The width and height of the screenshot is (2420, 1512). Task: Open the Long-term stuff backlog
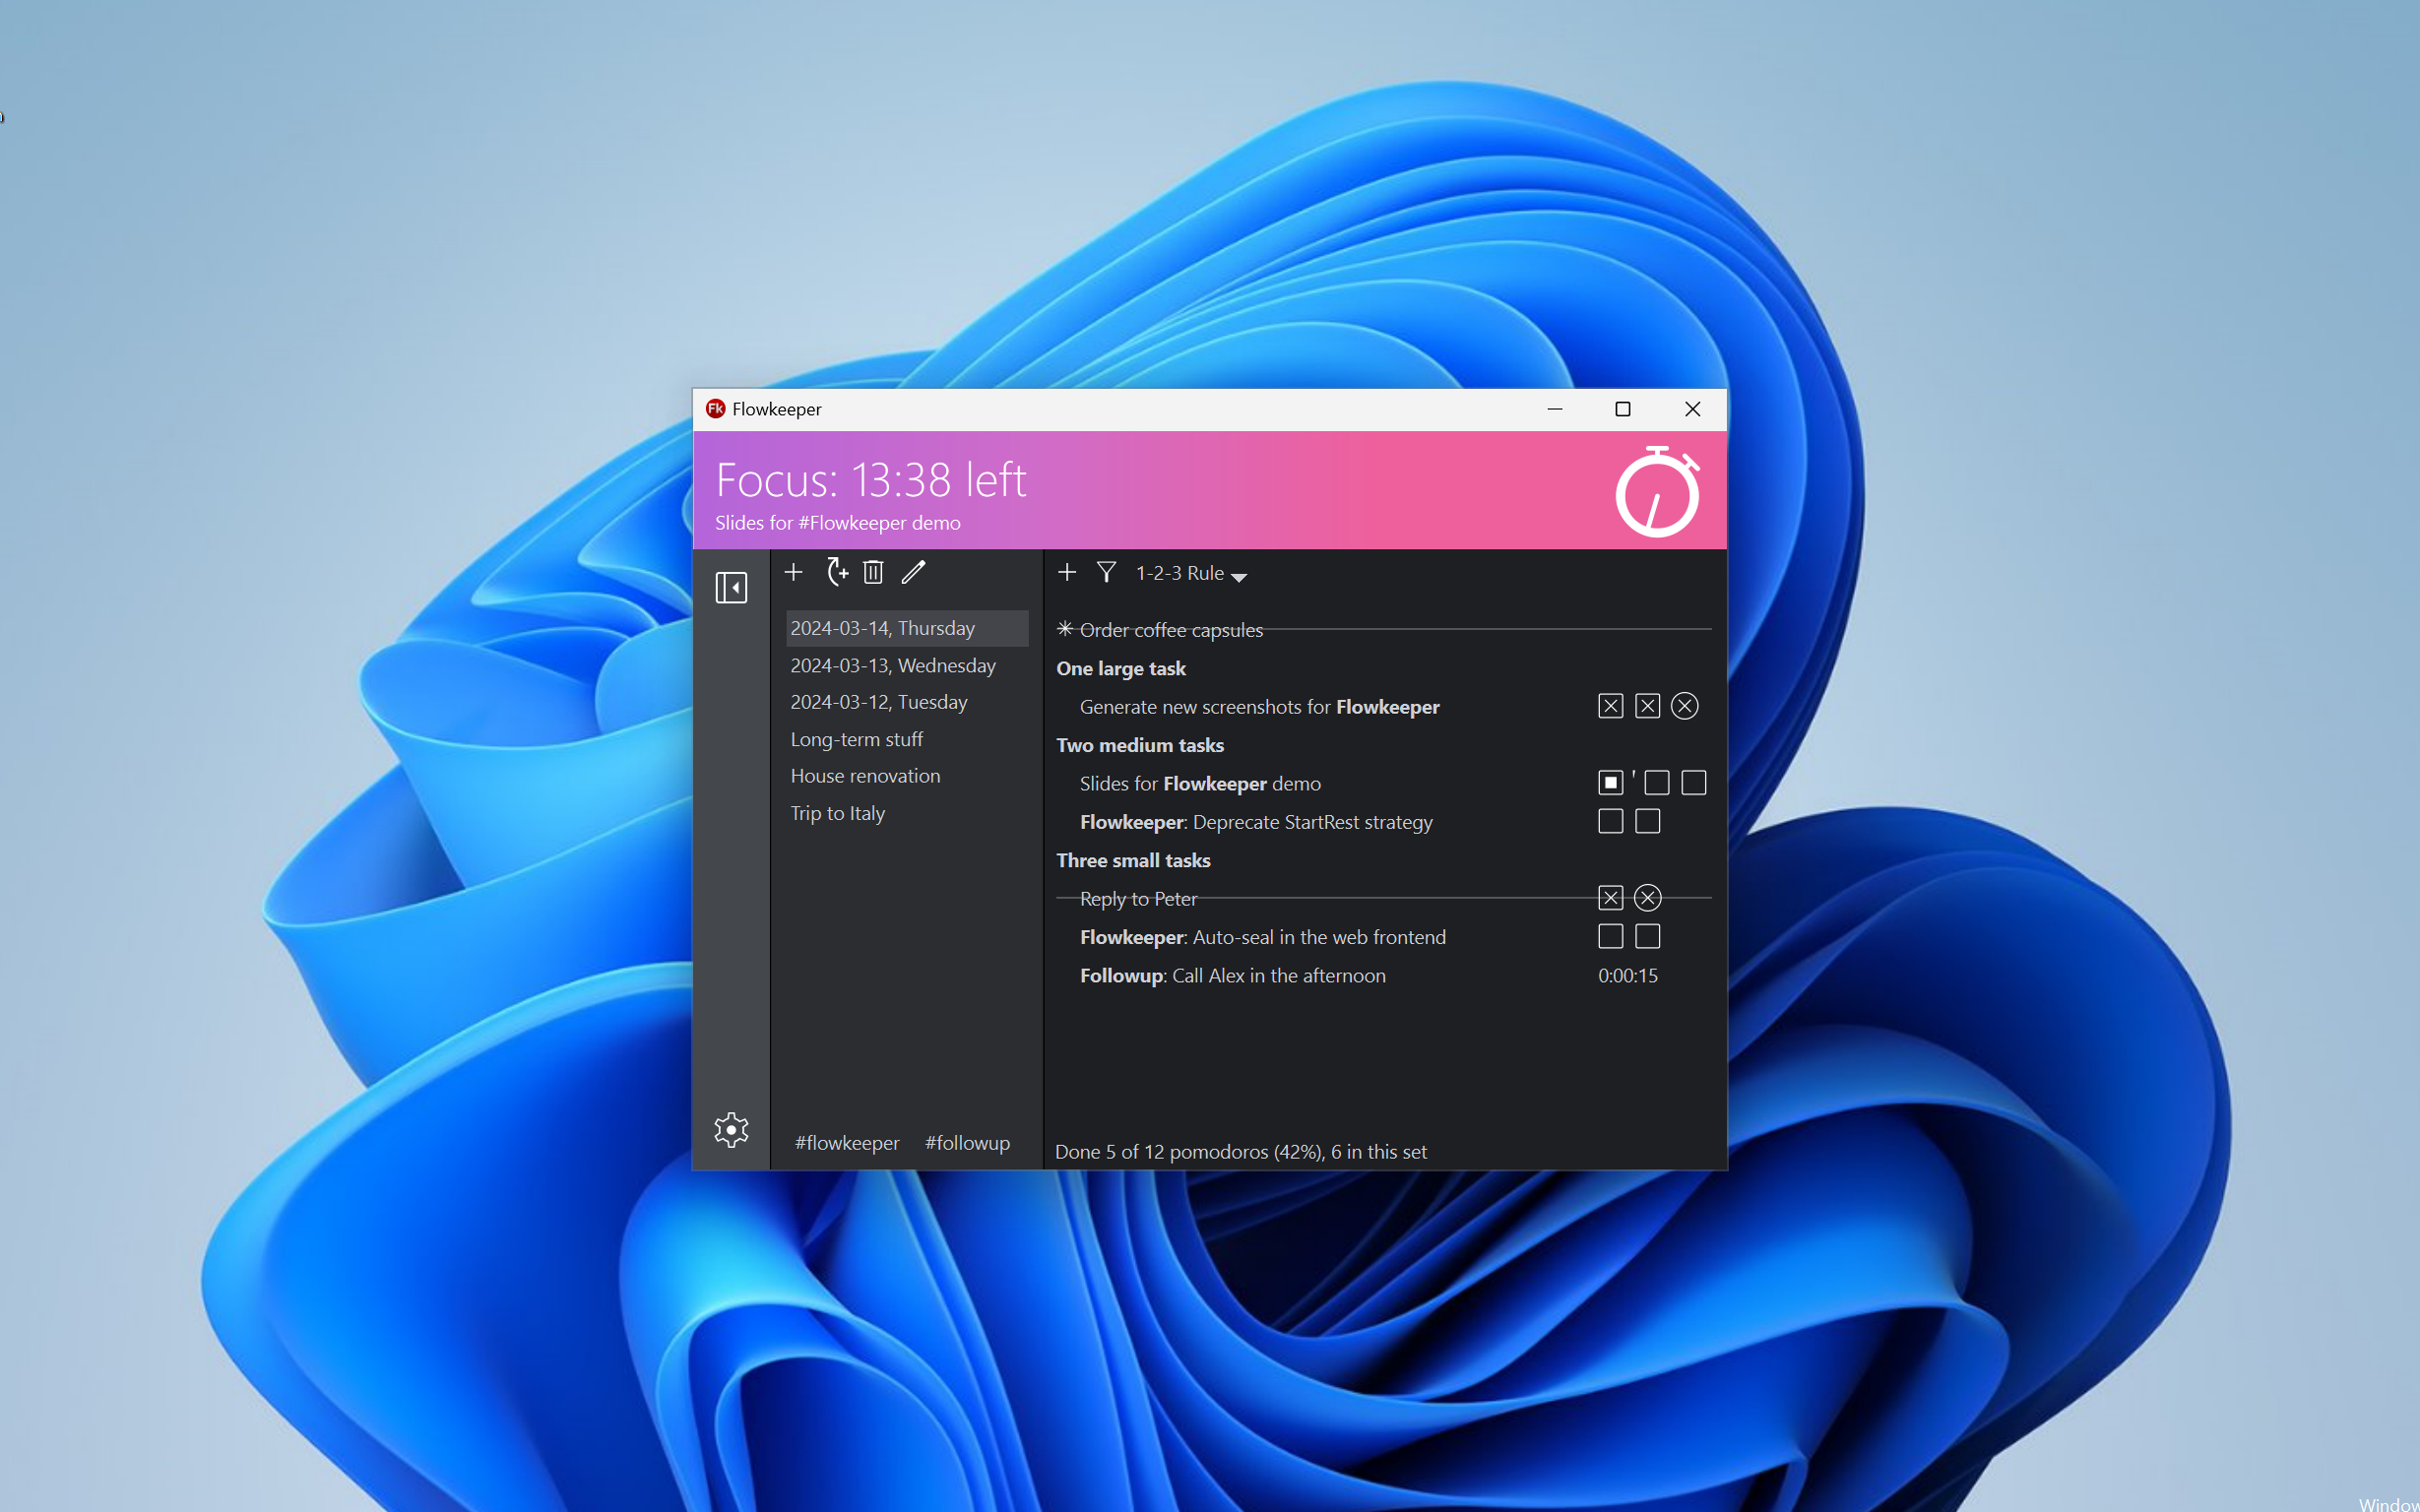tap(907, 739)
